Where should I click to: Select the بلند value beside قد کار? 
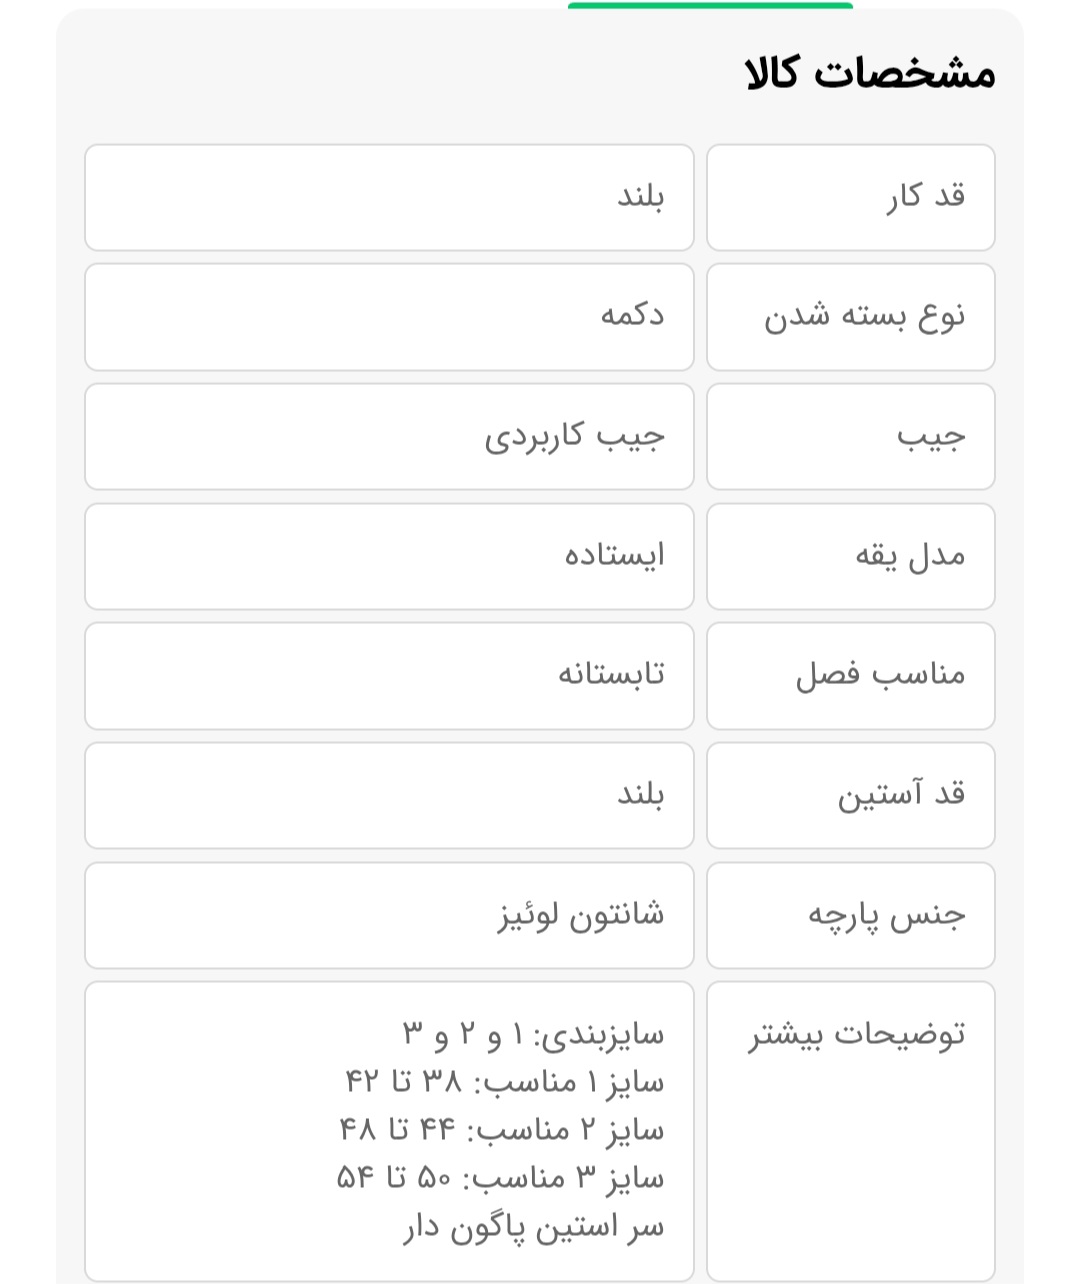tap(389, 197)
